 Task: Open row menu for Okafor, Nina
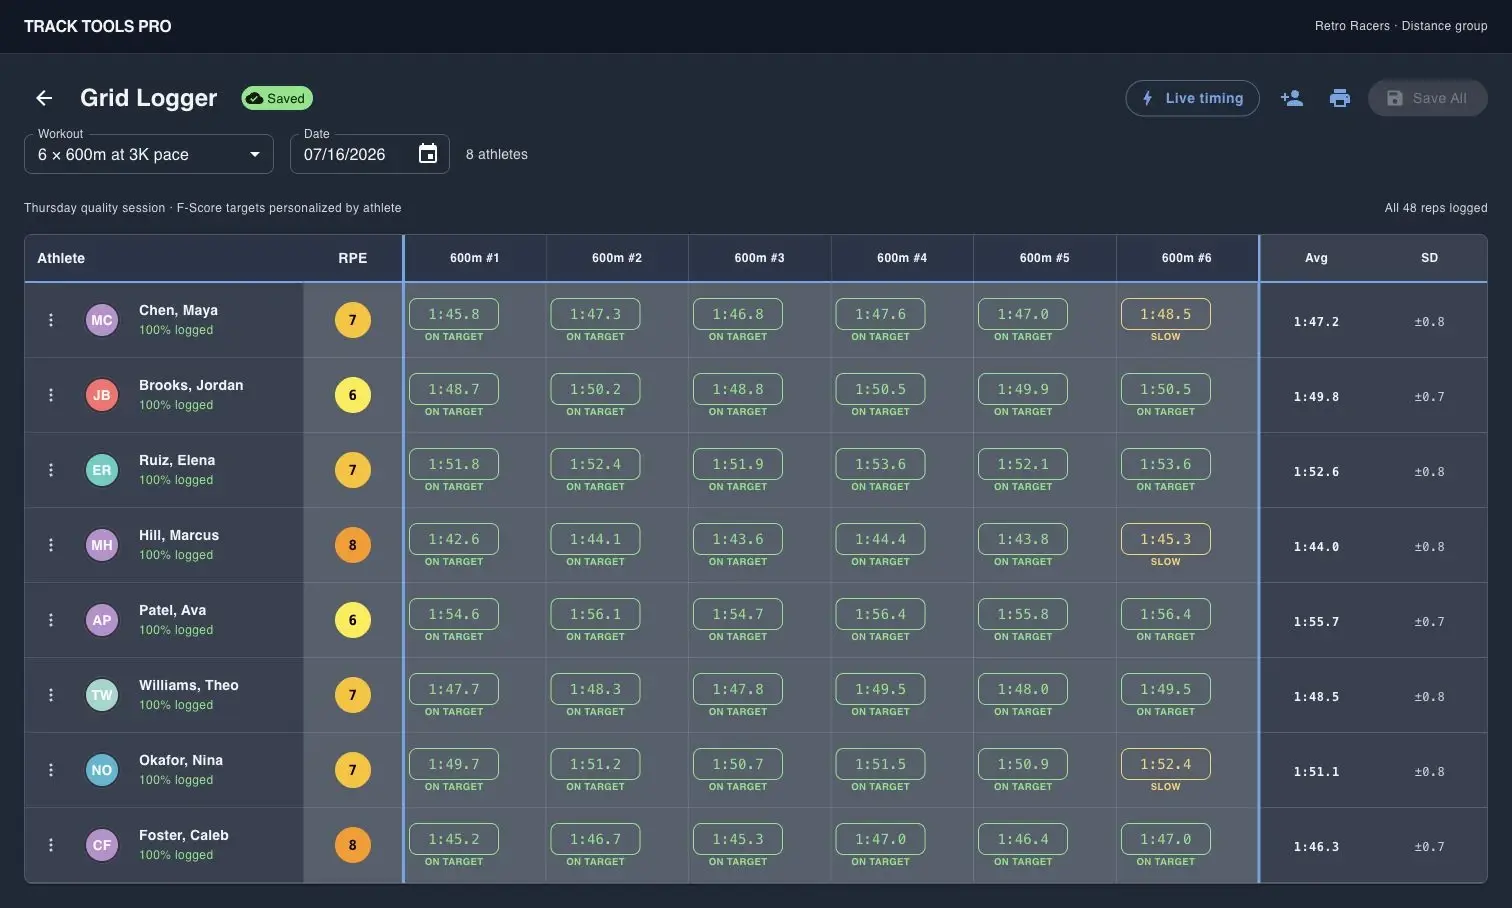point(51,770)
